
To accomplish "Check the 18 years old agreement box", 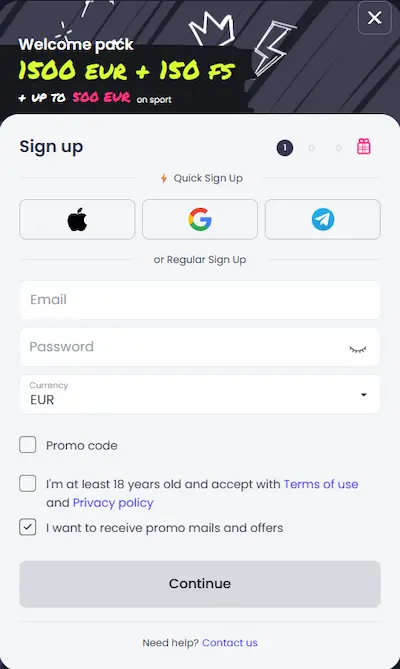I will coord(28,484).
